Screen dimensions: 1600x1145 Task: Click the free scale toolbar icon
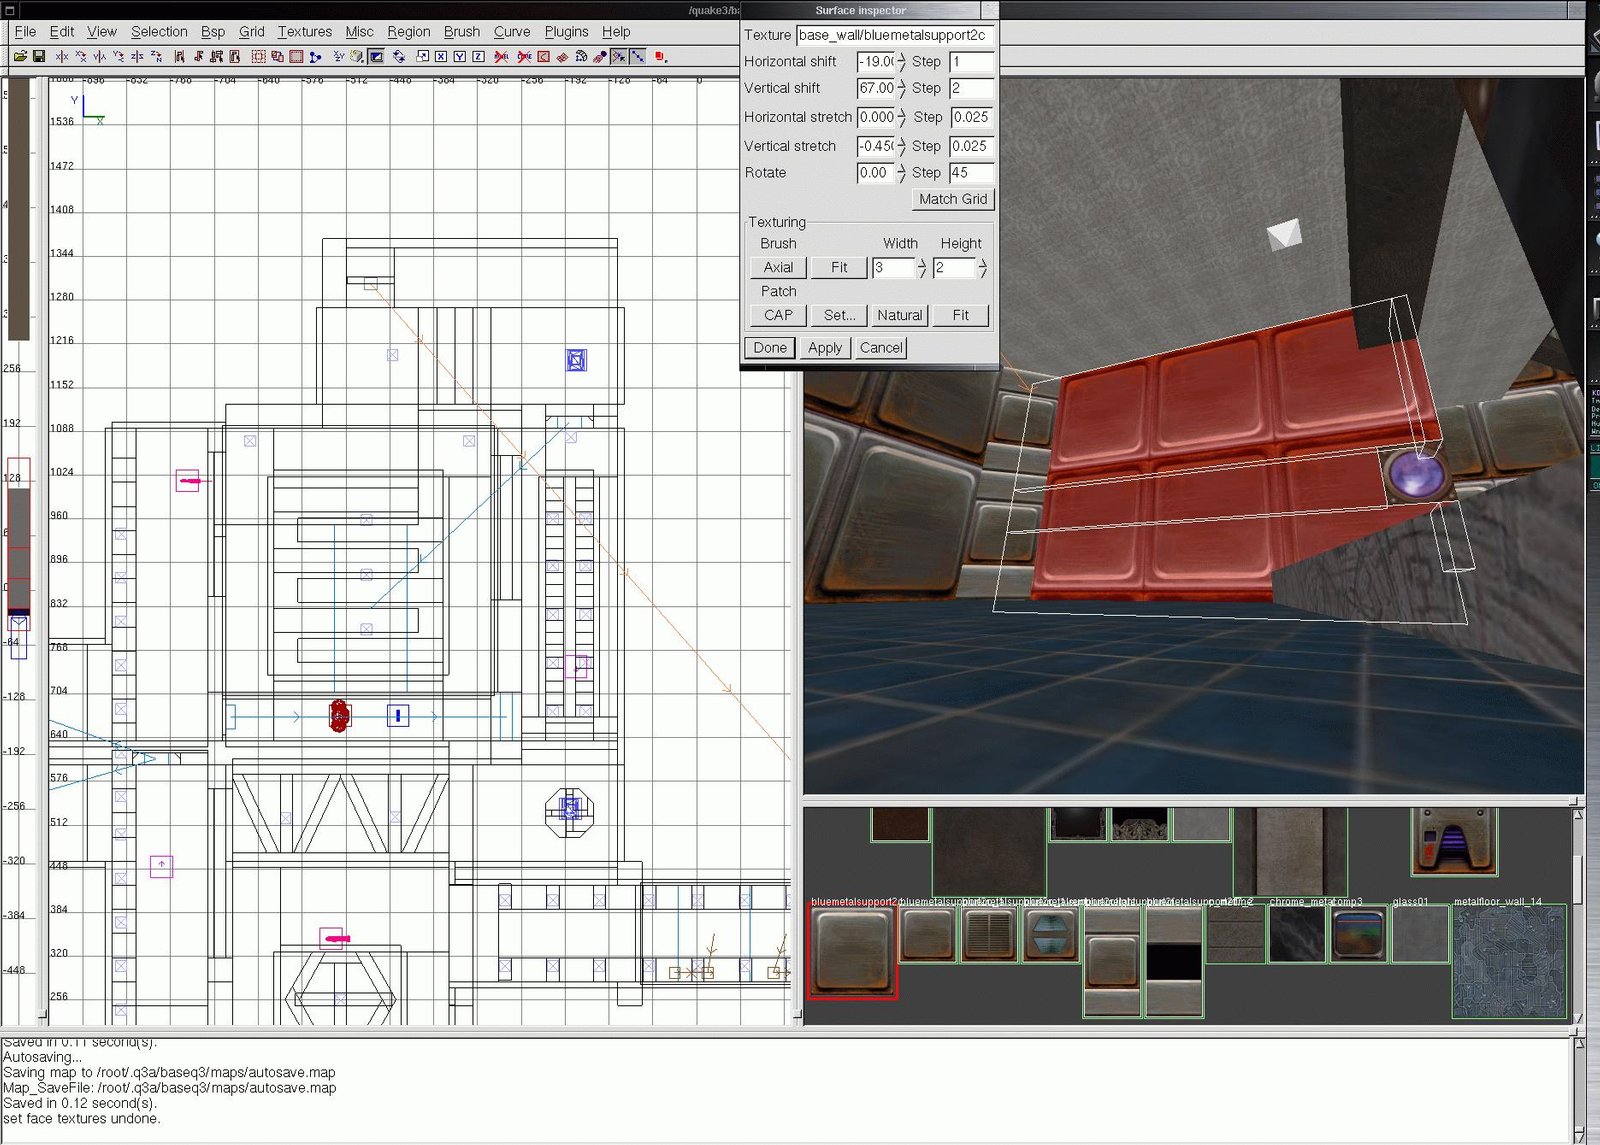[x=422, y=56]
